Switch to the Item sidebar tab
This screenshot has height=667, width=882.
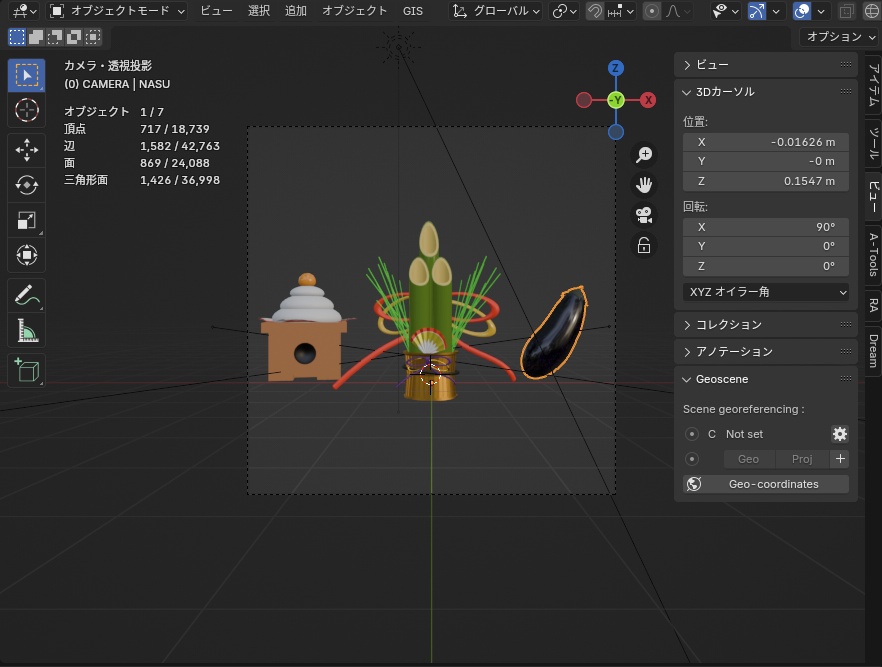tap(873, 85)
